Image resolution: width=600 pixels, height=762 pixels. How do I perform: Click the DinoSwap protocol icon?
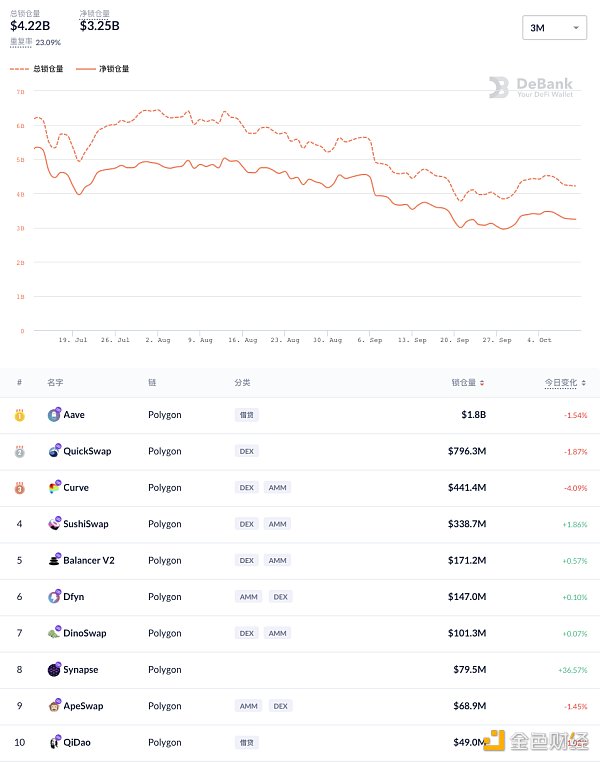pyautogui.click(x=54, y=633)
